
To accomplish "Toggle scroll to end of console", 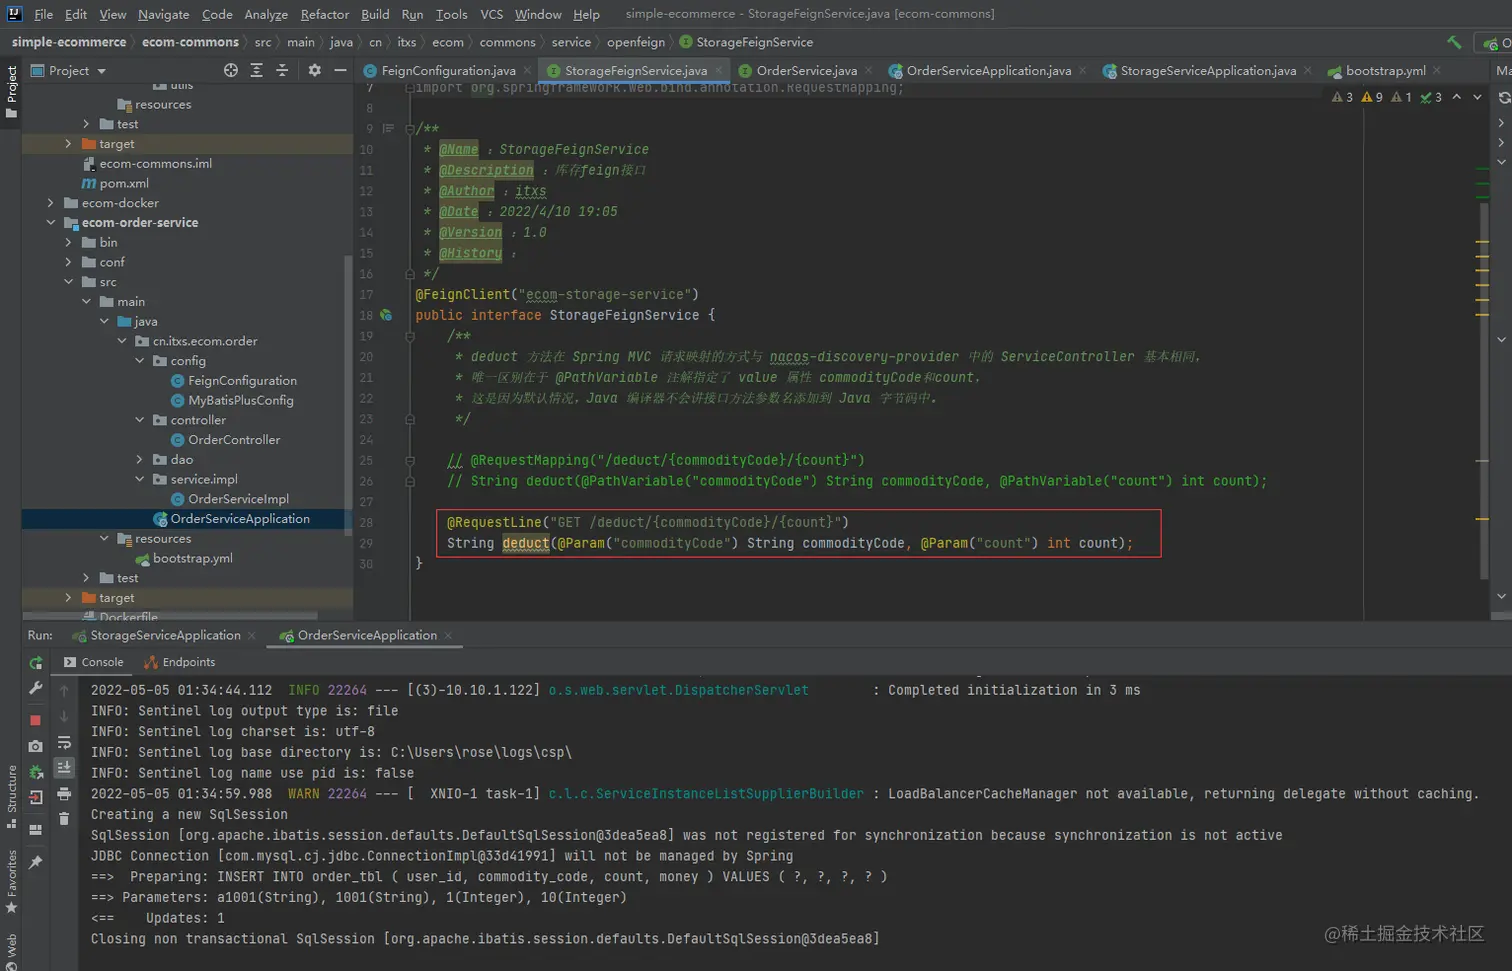I will pyautogui.click(x=64, y=768).
